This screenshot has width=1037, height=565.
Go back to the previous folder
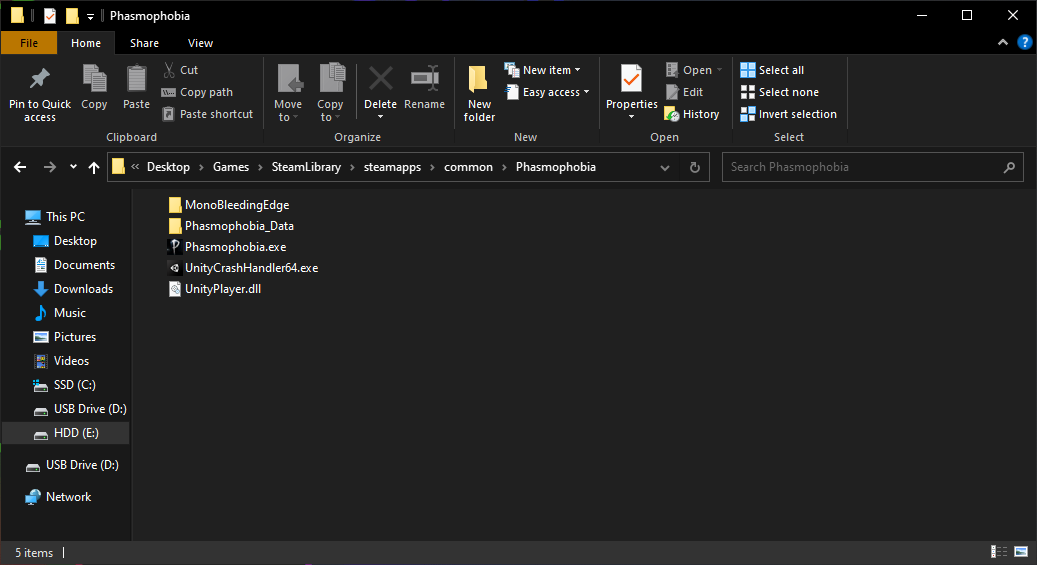pyautogui.click(x=21, y=167)
